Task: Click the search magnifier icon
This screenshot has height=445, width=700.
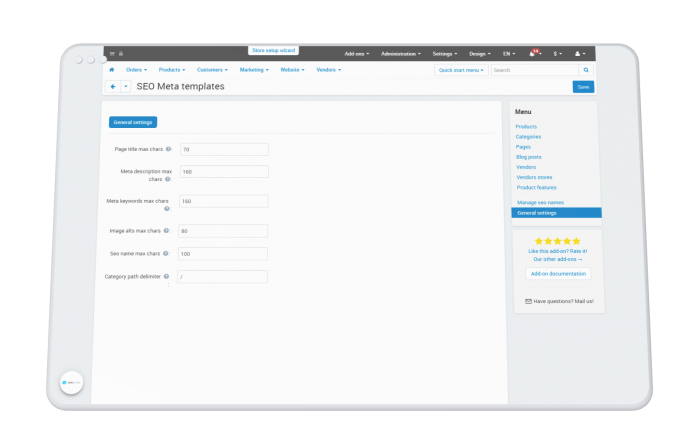Action: pos(586,70)
